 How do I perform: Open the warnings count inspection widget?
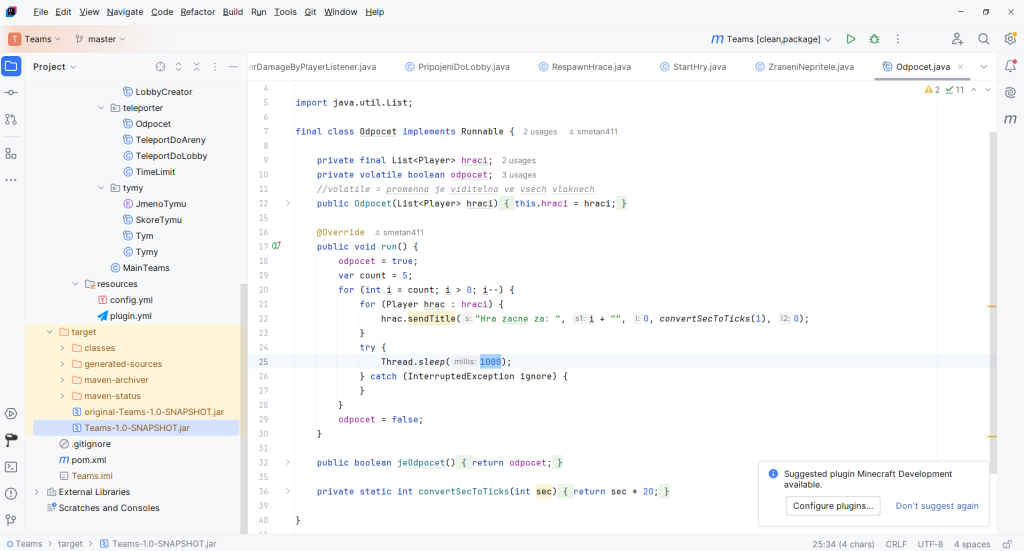click(944, 90)
